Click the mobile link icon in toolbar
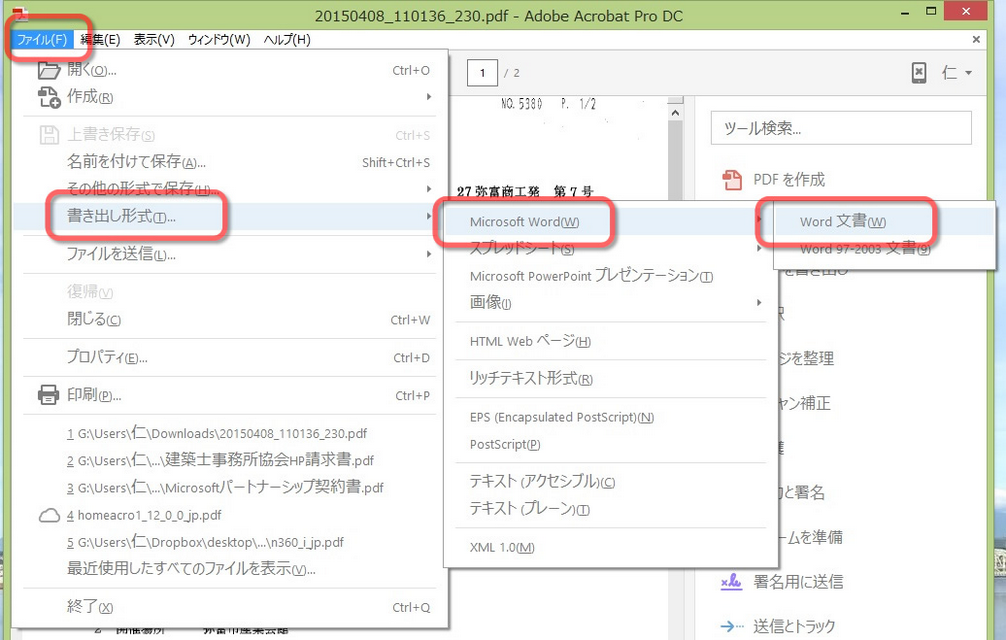The width and height of the screenshot is (1006, 640). (919, 72)
